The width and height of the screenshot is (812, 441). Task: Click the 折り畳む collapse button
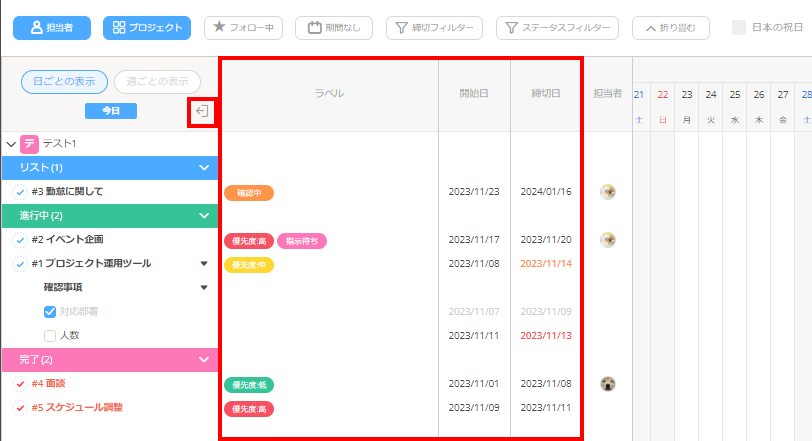coord(671,27)
